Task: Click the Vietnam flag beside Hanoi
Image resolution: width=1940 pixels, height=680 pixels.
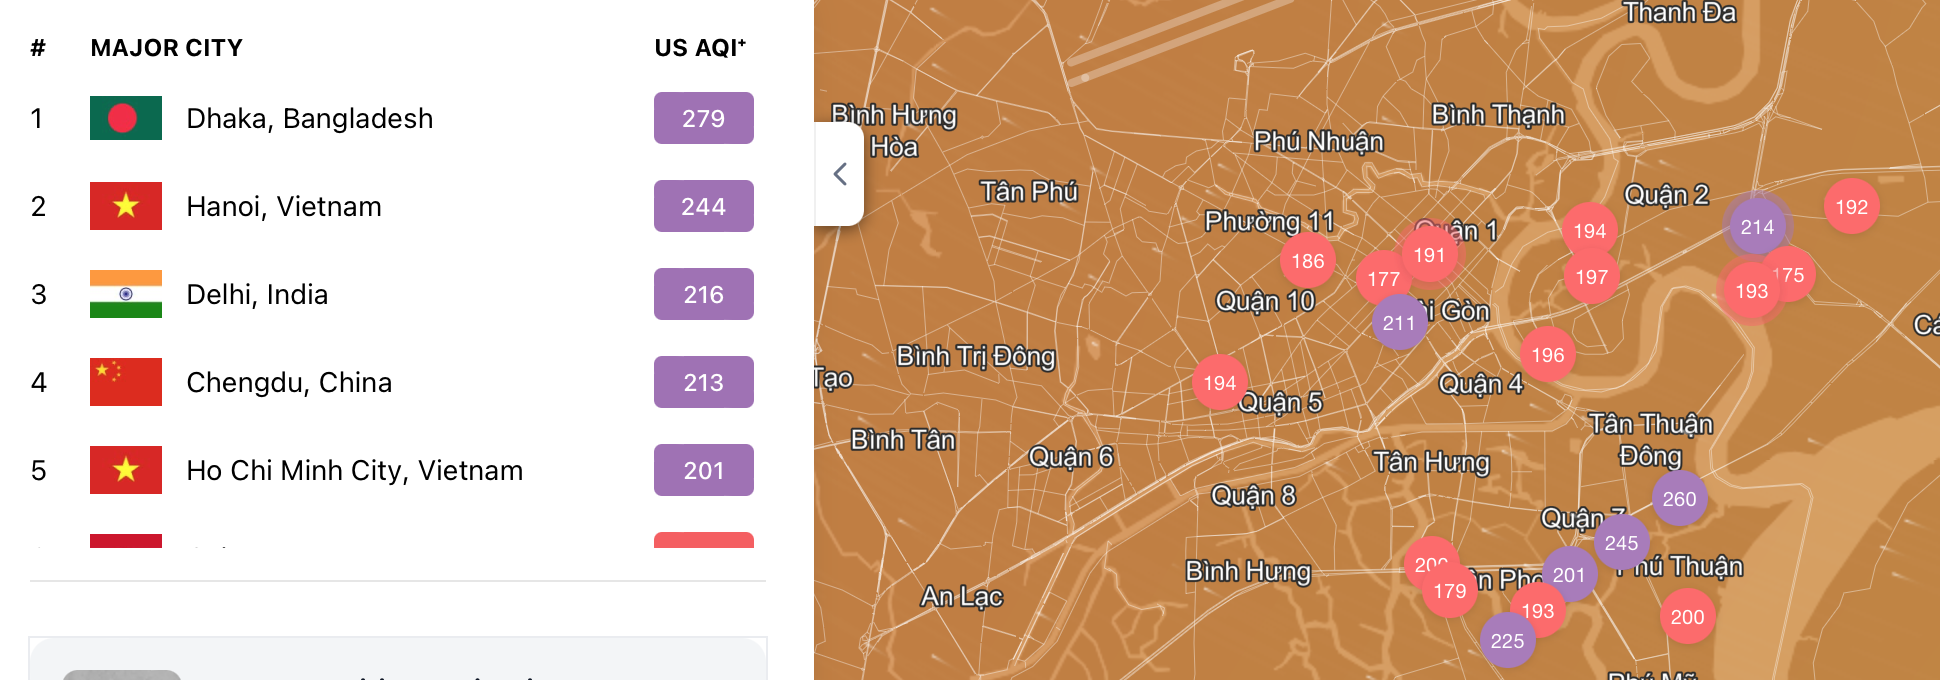Action: (126, 206)
